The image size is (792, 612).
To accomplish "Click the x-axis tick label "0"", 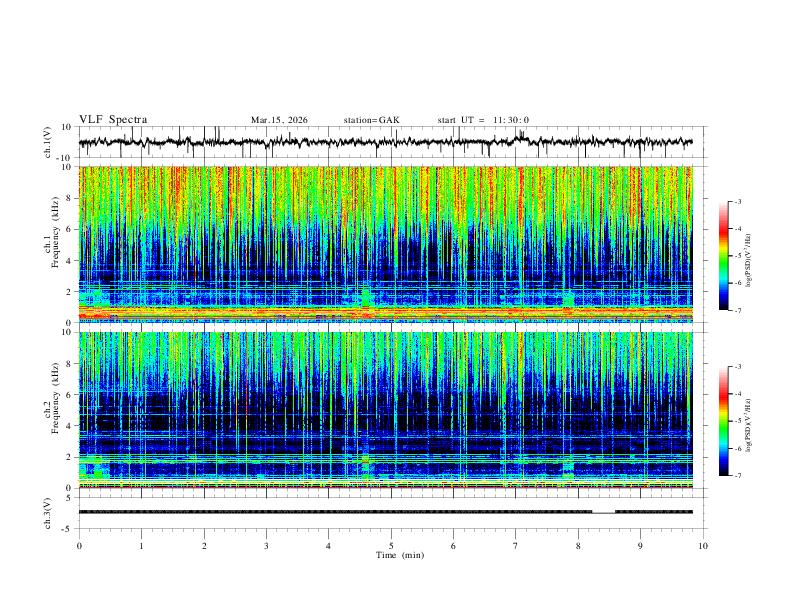I will tap(79, 546).
